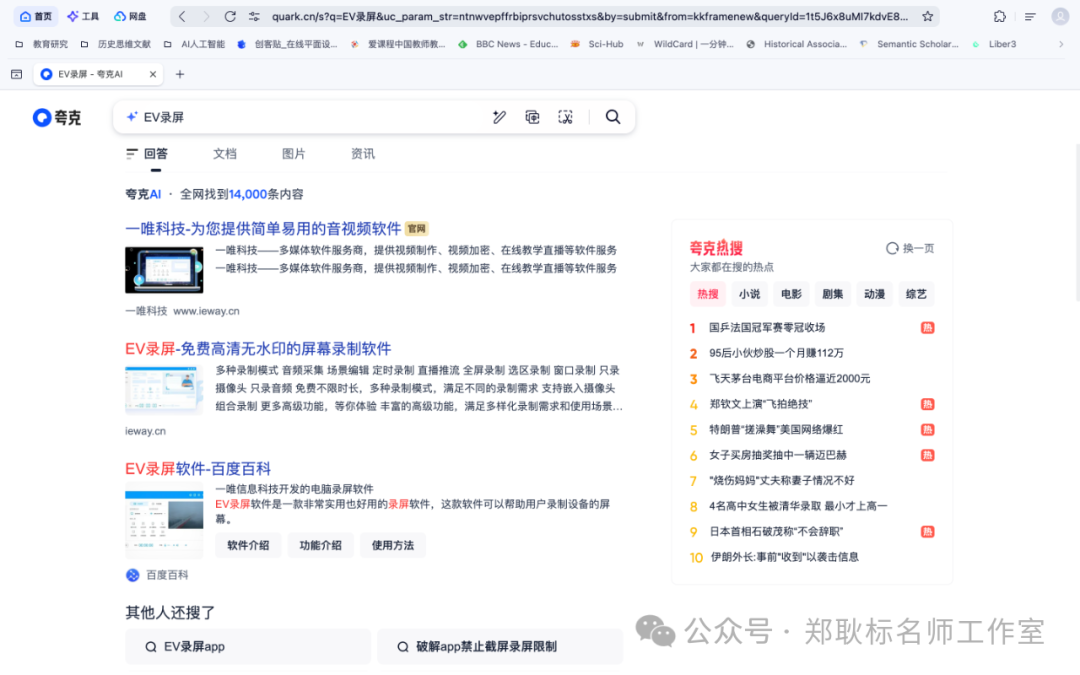
Task: Switch to the 文档 tab
Action: [225, 154]
